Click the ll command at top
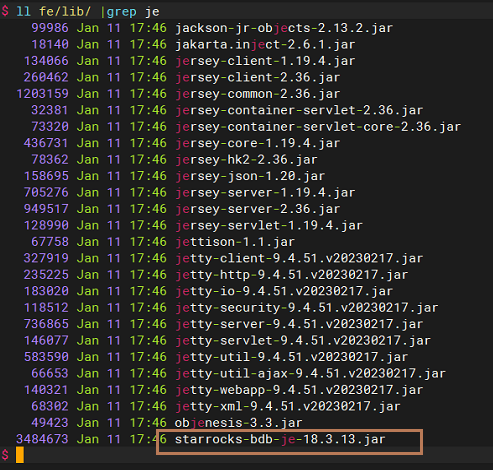Image resolution: width=493 pixels, height=470 pixels. (x=23, y=12)
